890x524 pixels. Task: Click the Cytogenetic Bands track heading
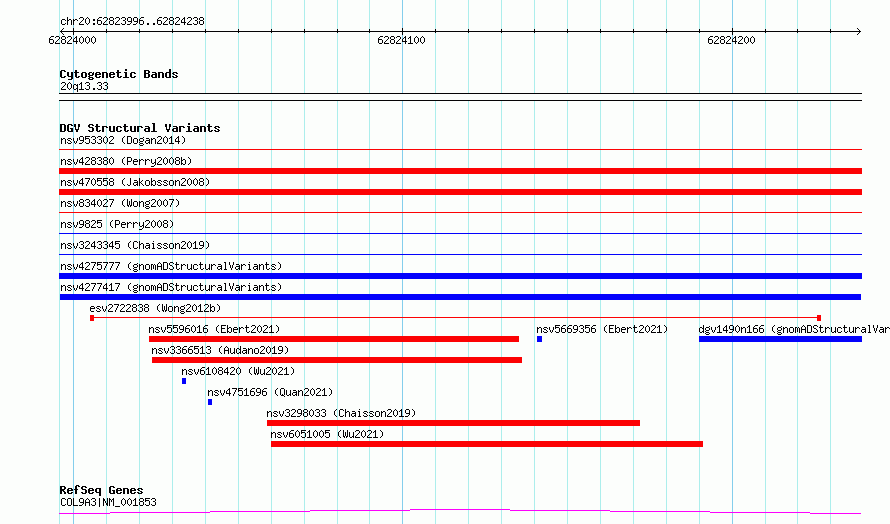point(119,74)
